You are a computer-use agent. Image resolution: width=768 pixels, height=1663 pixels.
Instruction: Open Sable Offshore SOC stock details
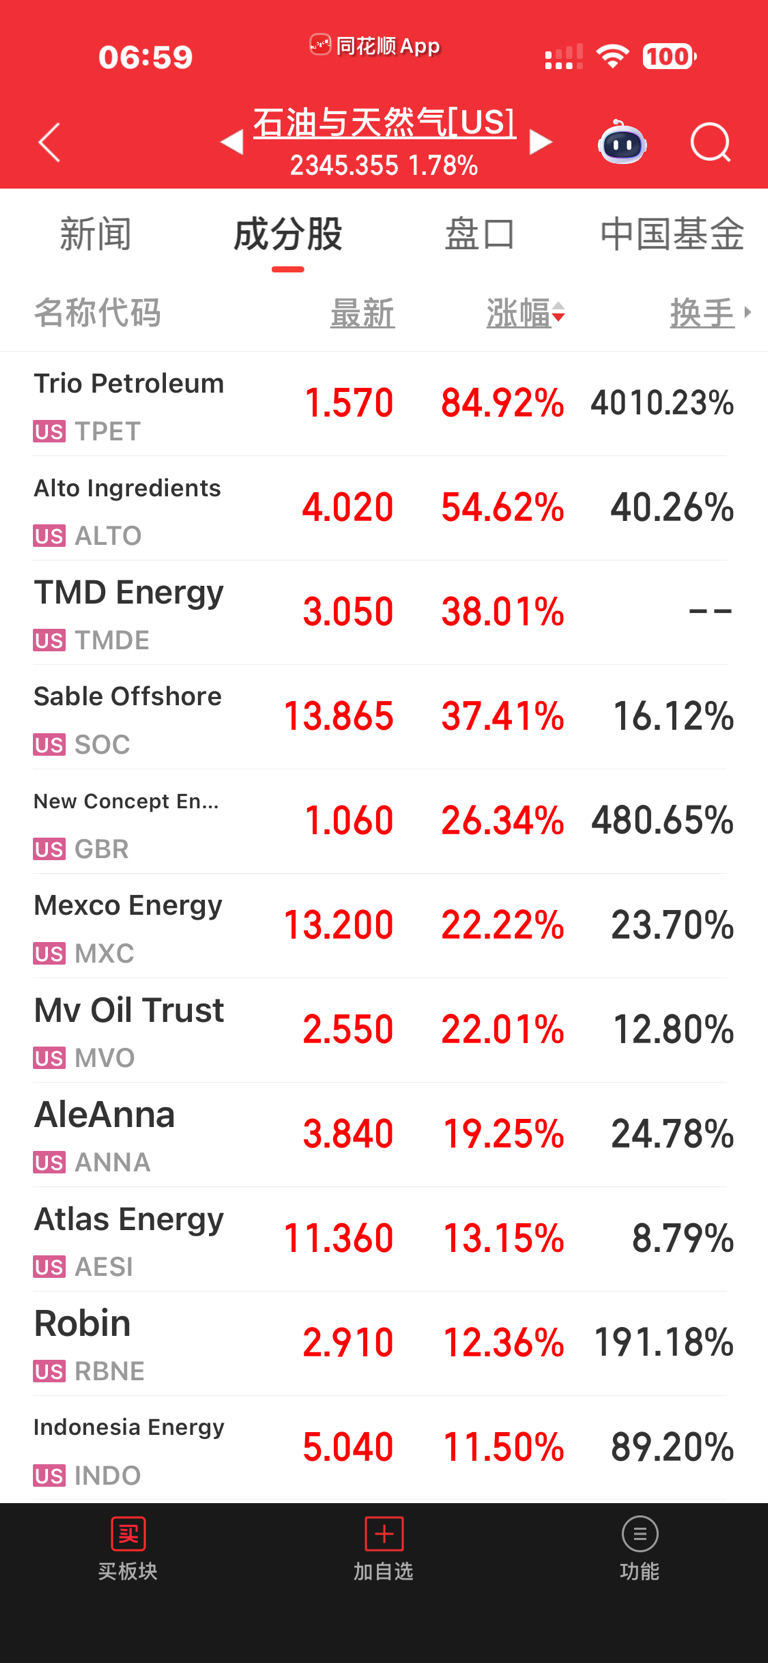tap(384, 717)
